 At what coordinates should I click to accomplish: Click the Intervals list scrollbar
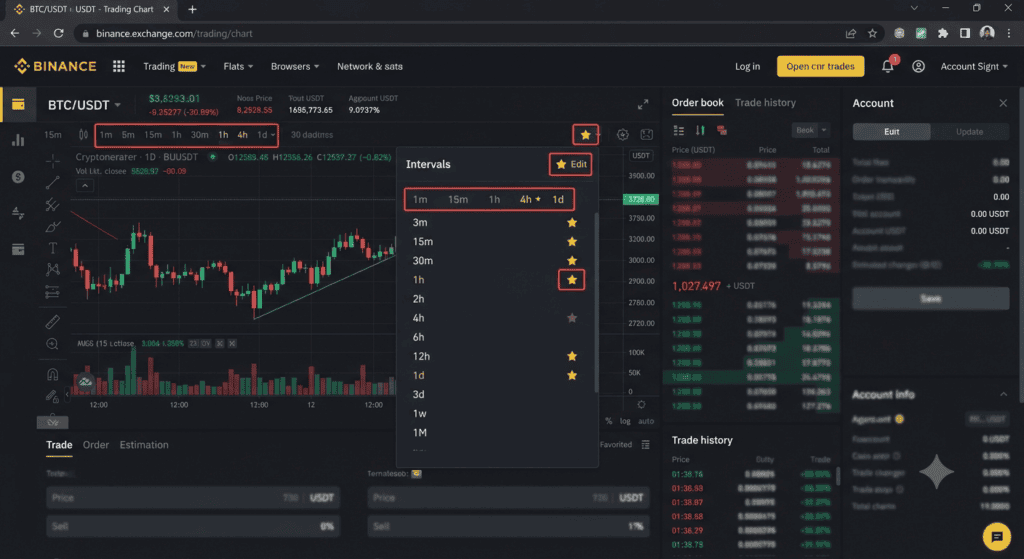click(596, 302)
